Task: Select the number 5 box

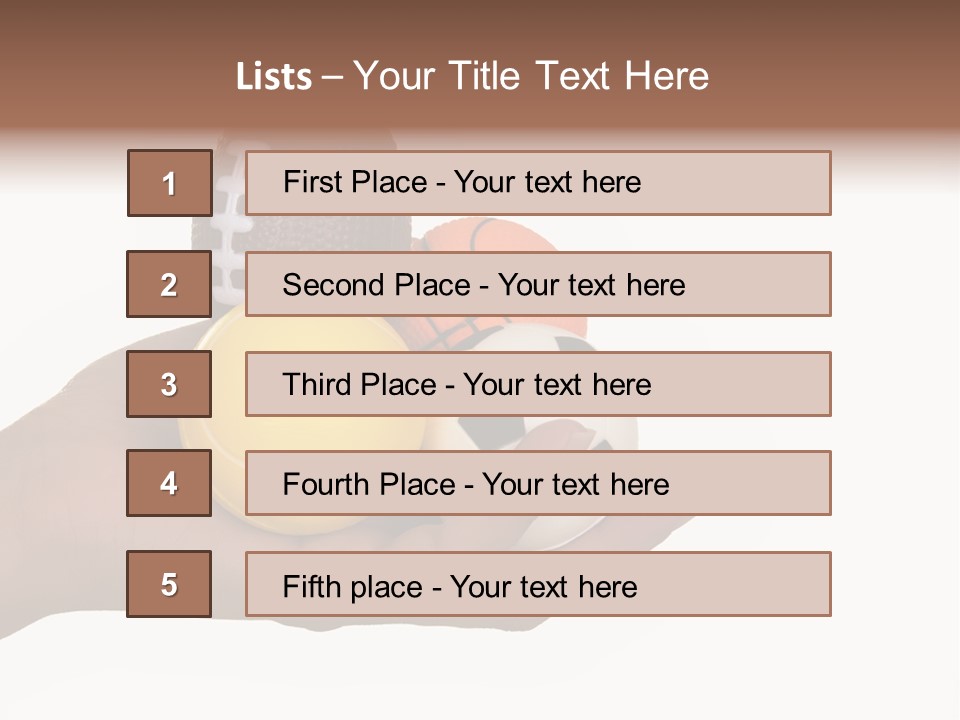Action: pyautogui.click(x=169, y=584)
